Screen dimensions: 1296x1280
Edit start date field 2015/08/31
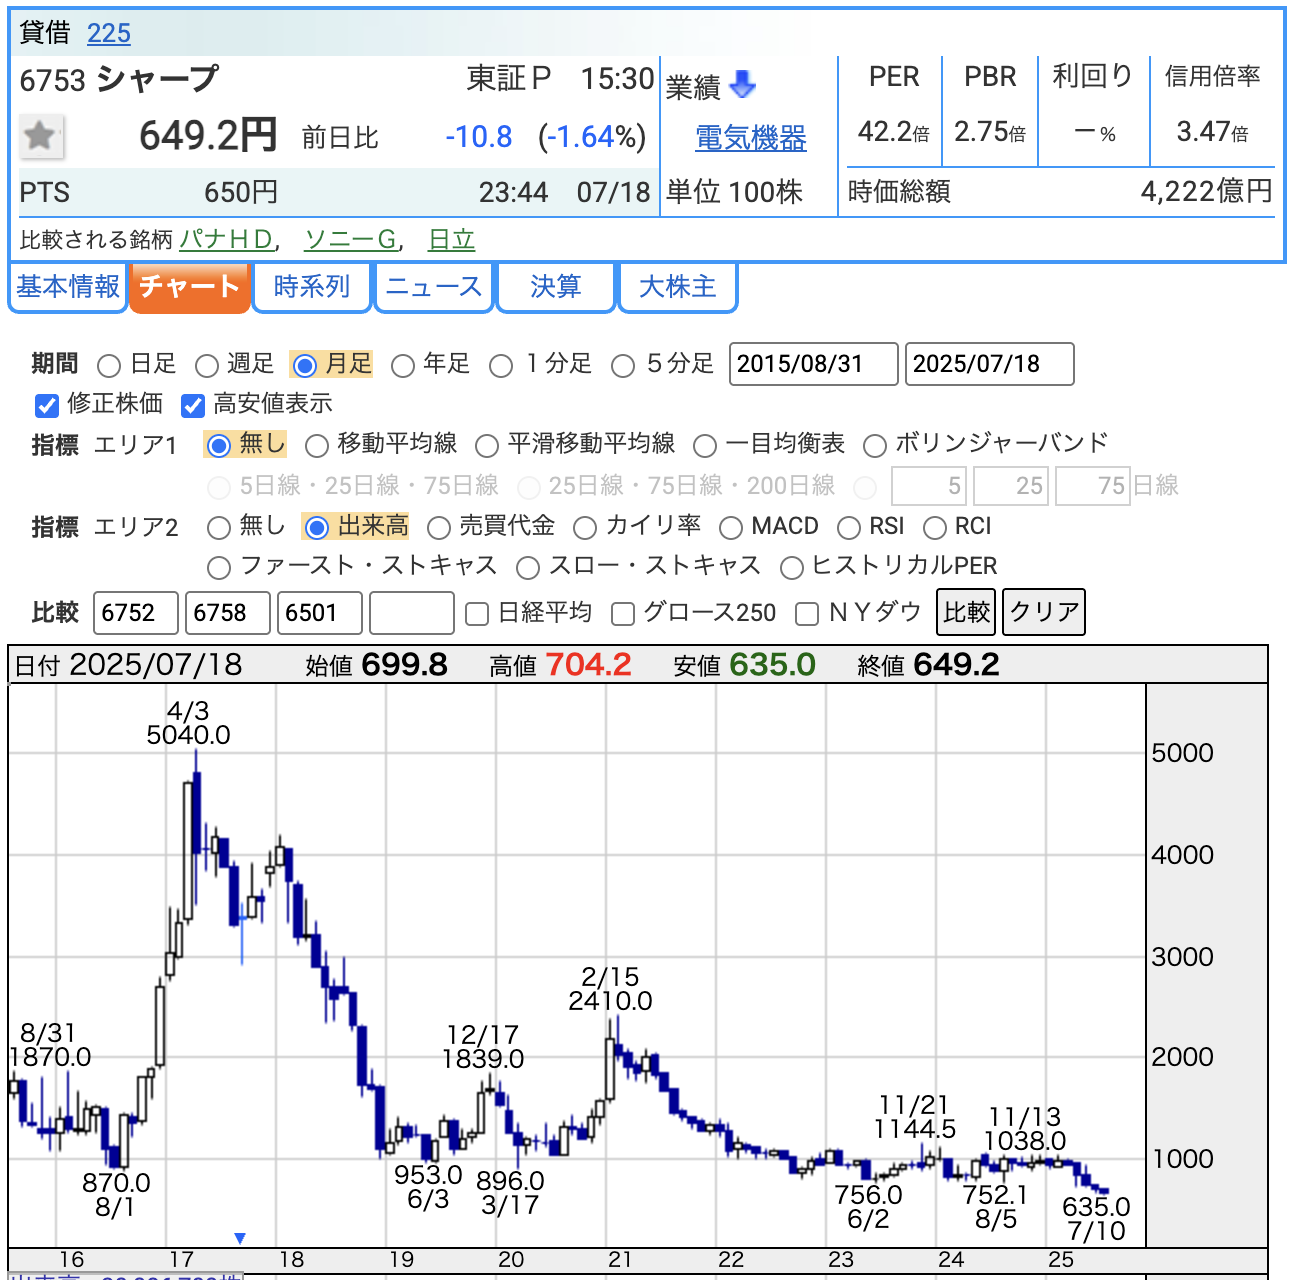[x=814, y=364]
